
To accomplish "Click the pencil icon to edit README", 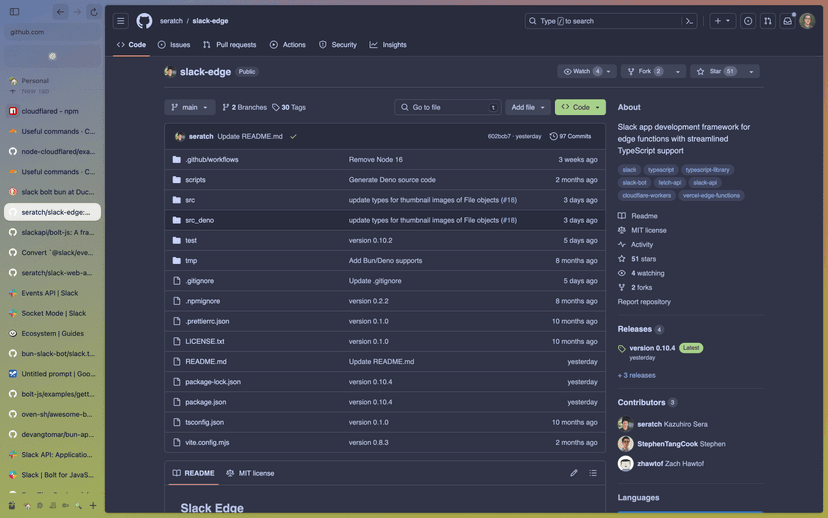I will click(574, 473).
